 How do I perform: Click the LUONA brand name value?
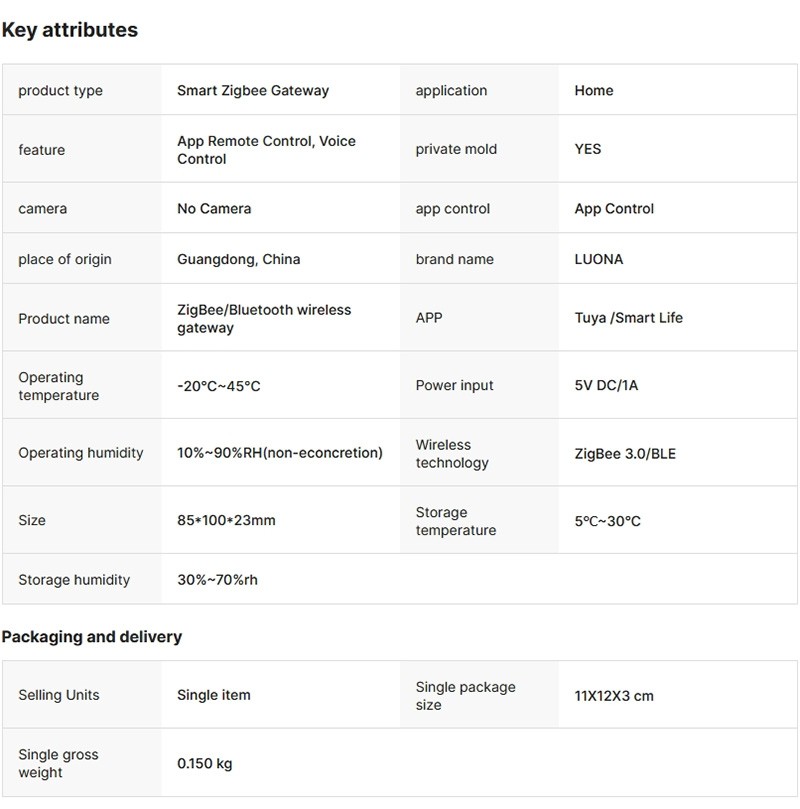tap(598, 259)
